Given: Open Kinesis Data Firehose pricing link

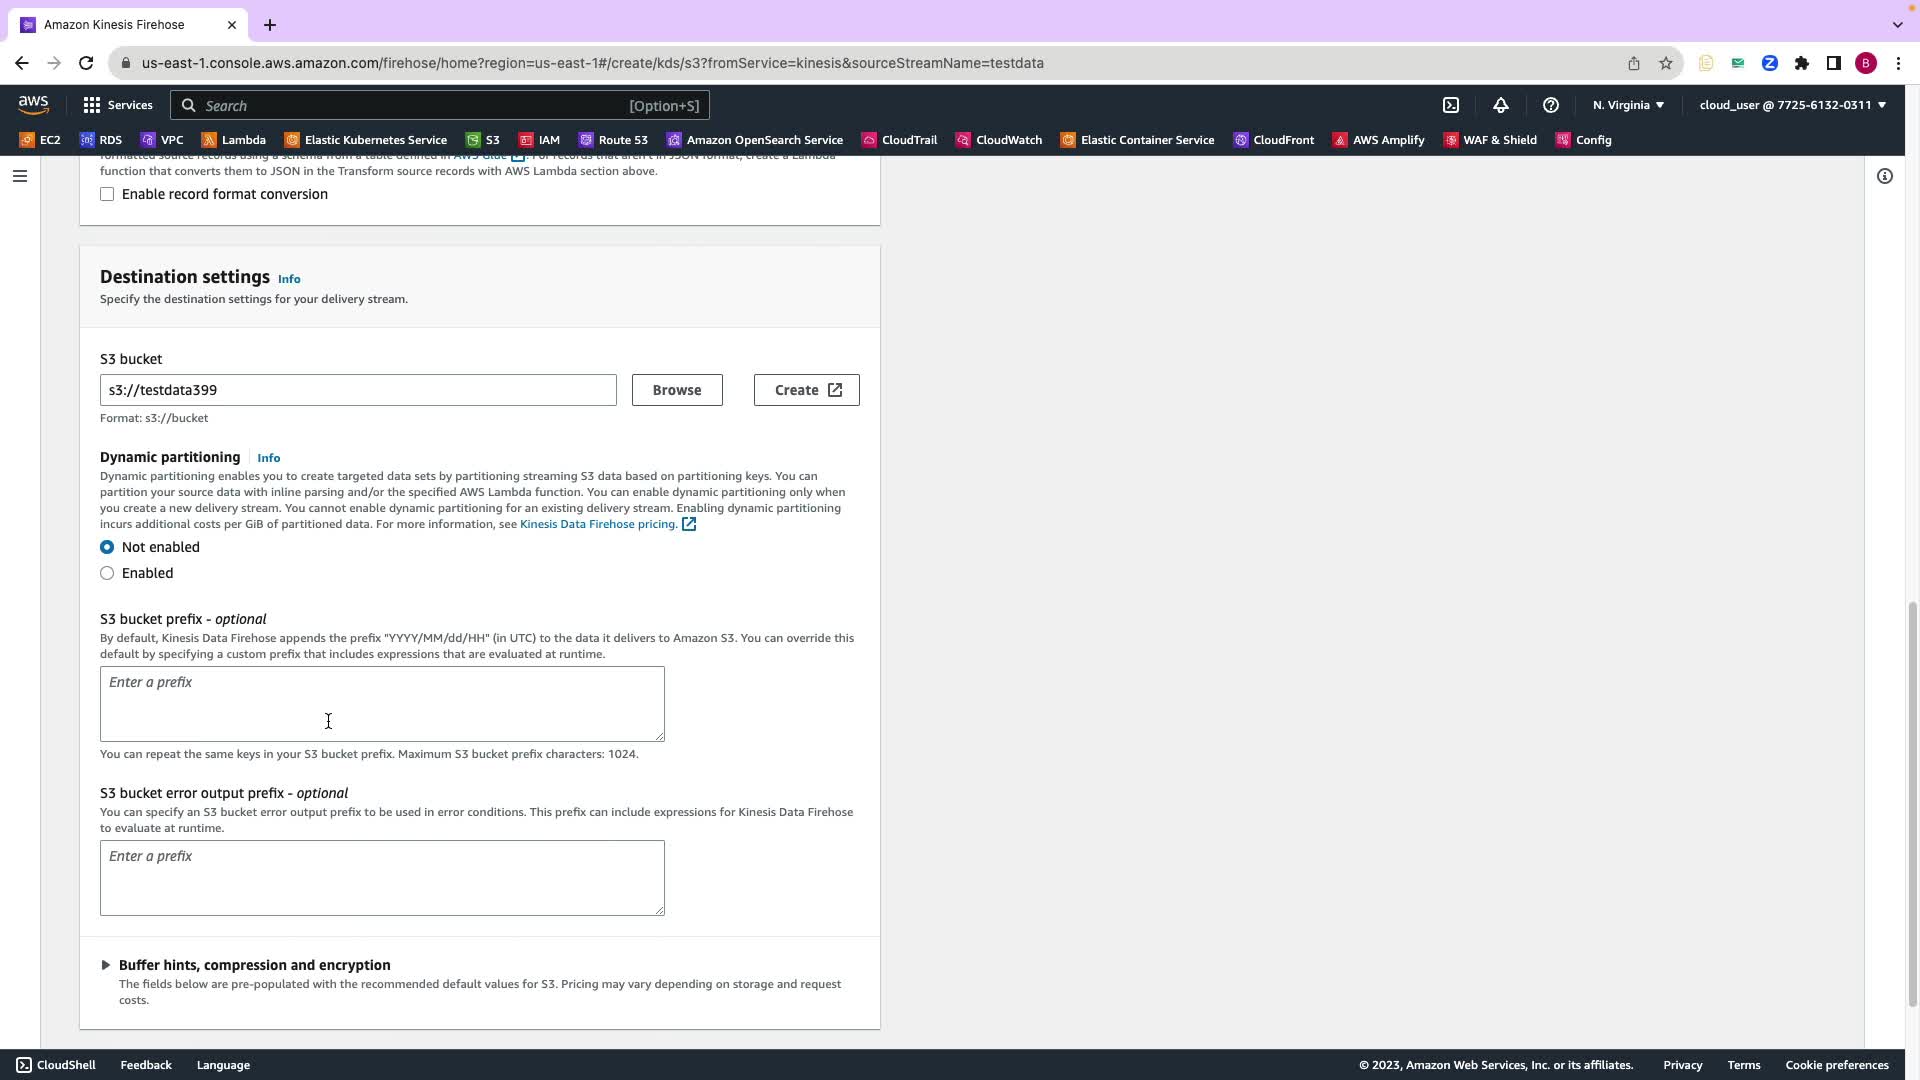Looking at the screenshot, I should coord(598,524).
